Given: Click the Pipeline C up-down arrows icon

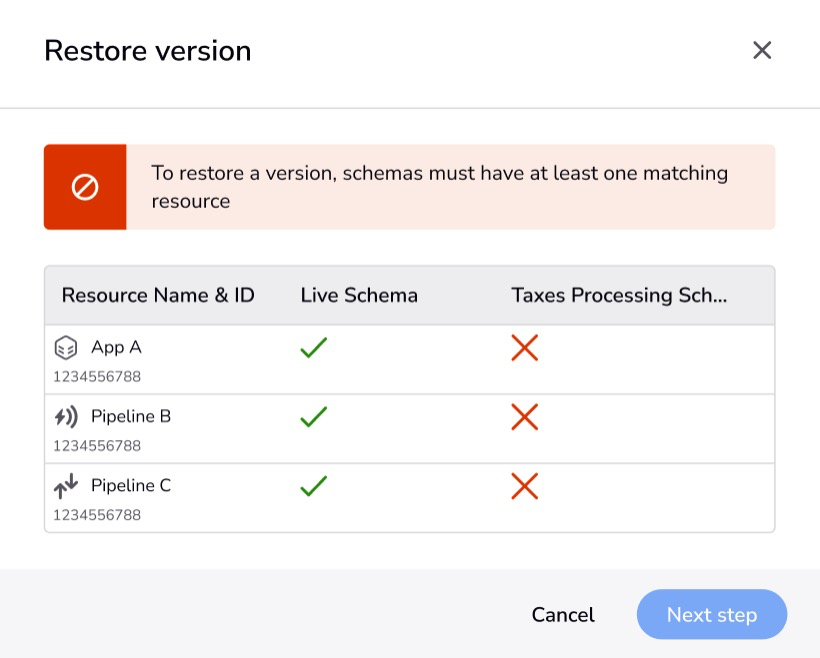Looking at the screenshot, I should pos(66,486).
